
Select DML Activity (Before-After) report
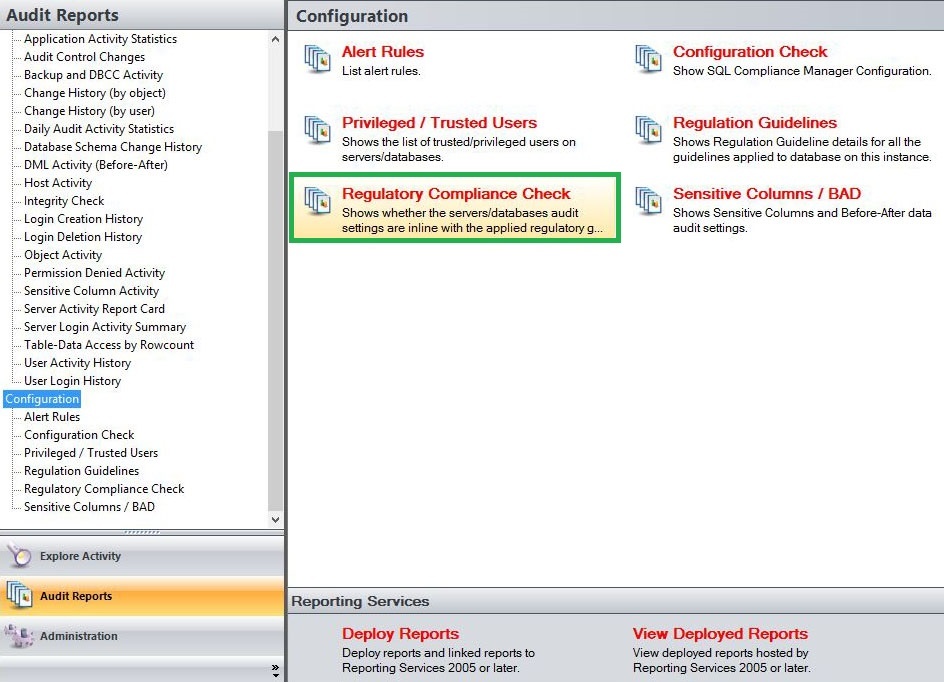coord(96,165)
